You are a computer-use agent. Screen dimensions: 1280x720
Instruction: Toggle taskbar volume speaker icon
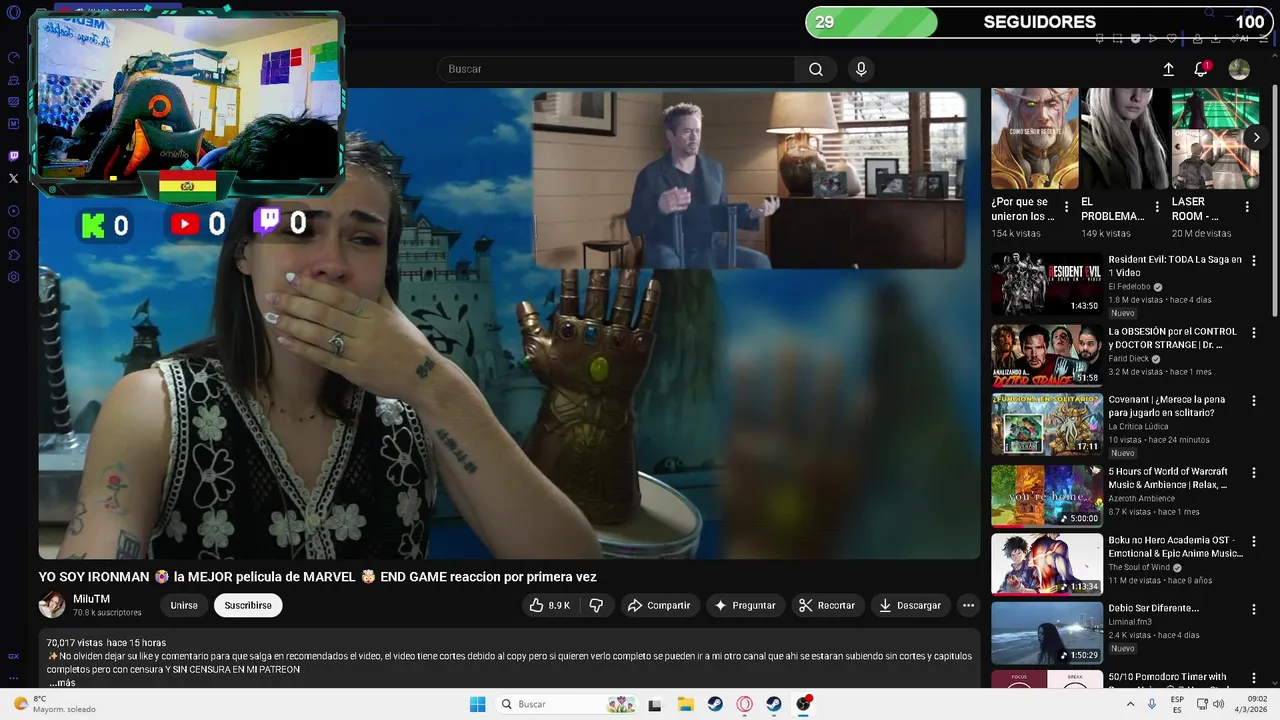tap(1218, 704)
